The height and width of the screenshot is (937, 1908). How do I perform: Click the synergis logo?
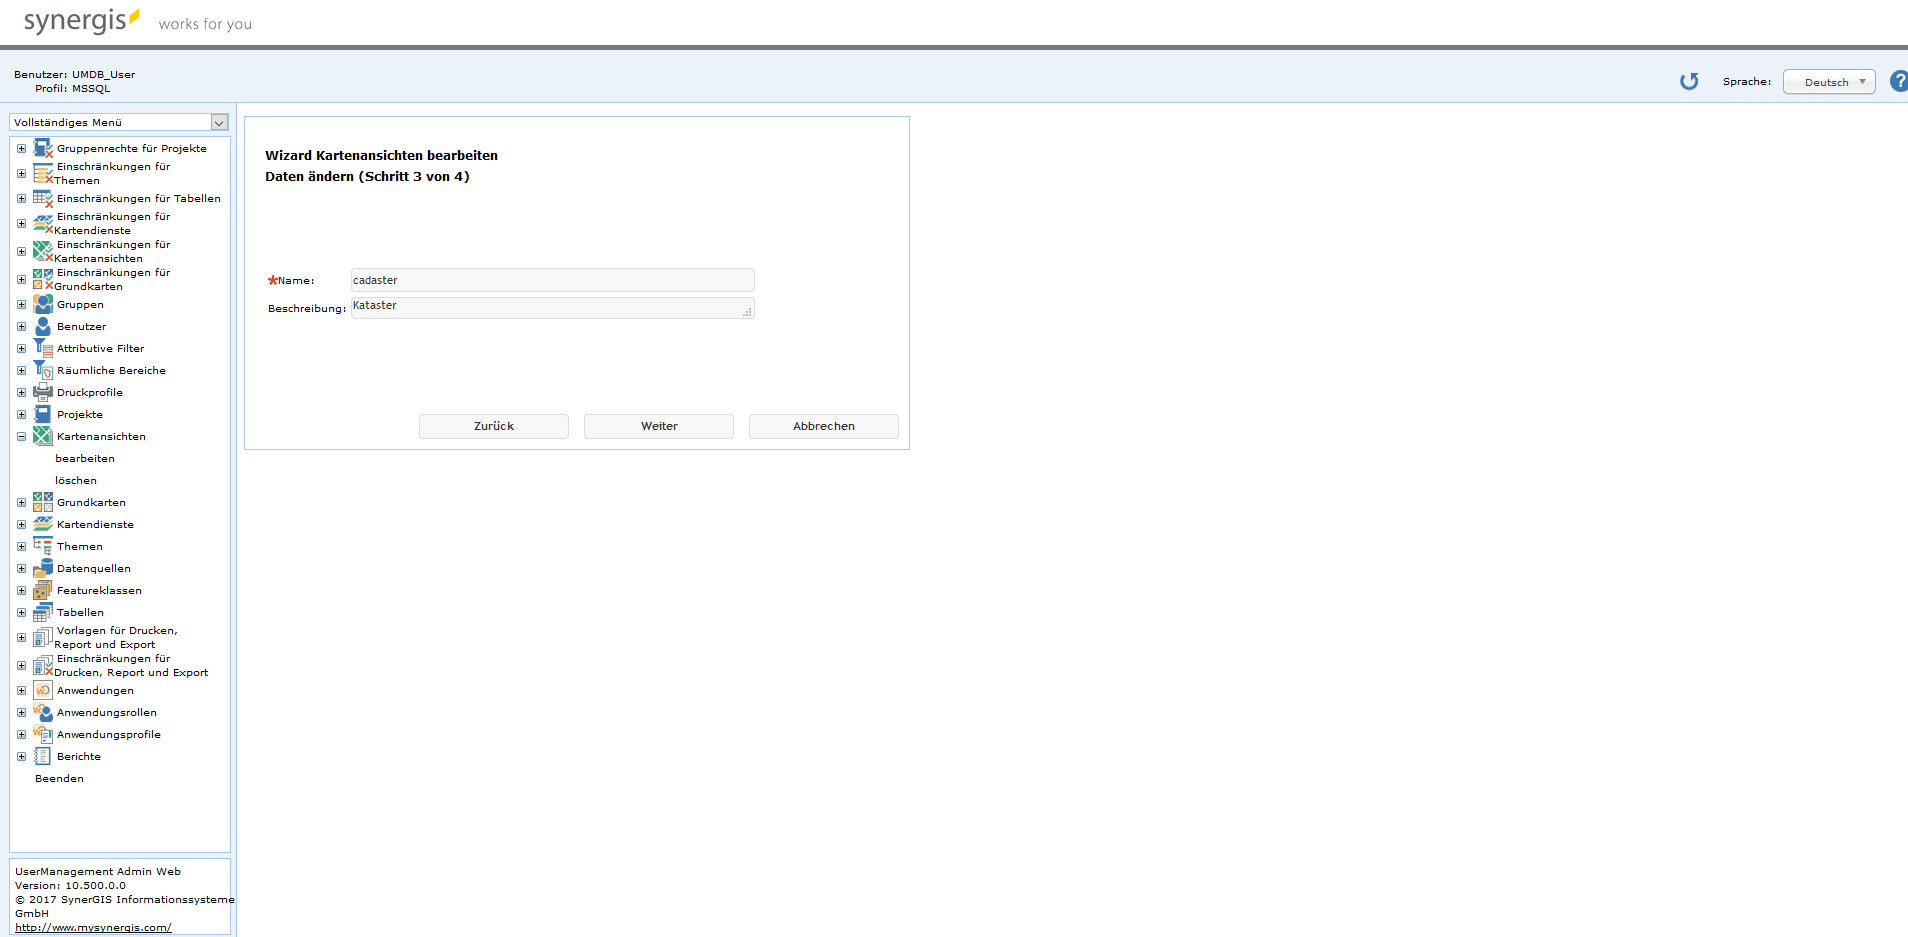[82, 21]
